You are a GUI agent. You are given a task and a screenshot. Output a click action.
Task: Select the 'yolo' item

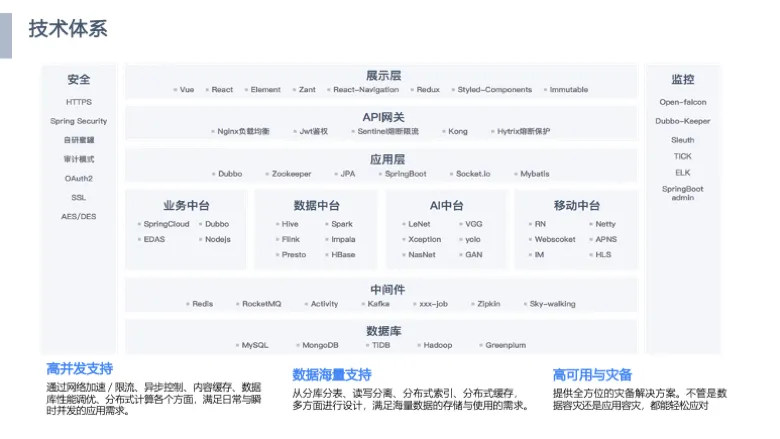(x=473, y=239)
